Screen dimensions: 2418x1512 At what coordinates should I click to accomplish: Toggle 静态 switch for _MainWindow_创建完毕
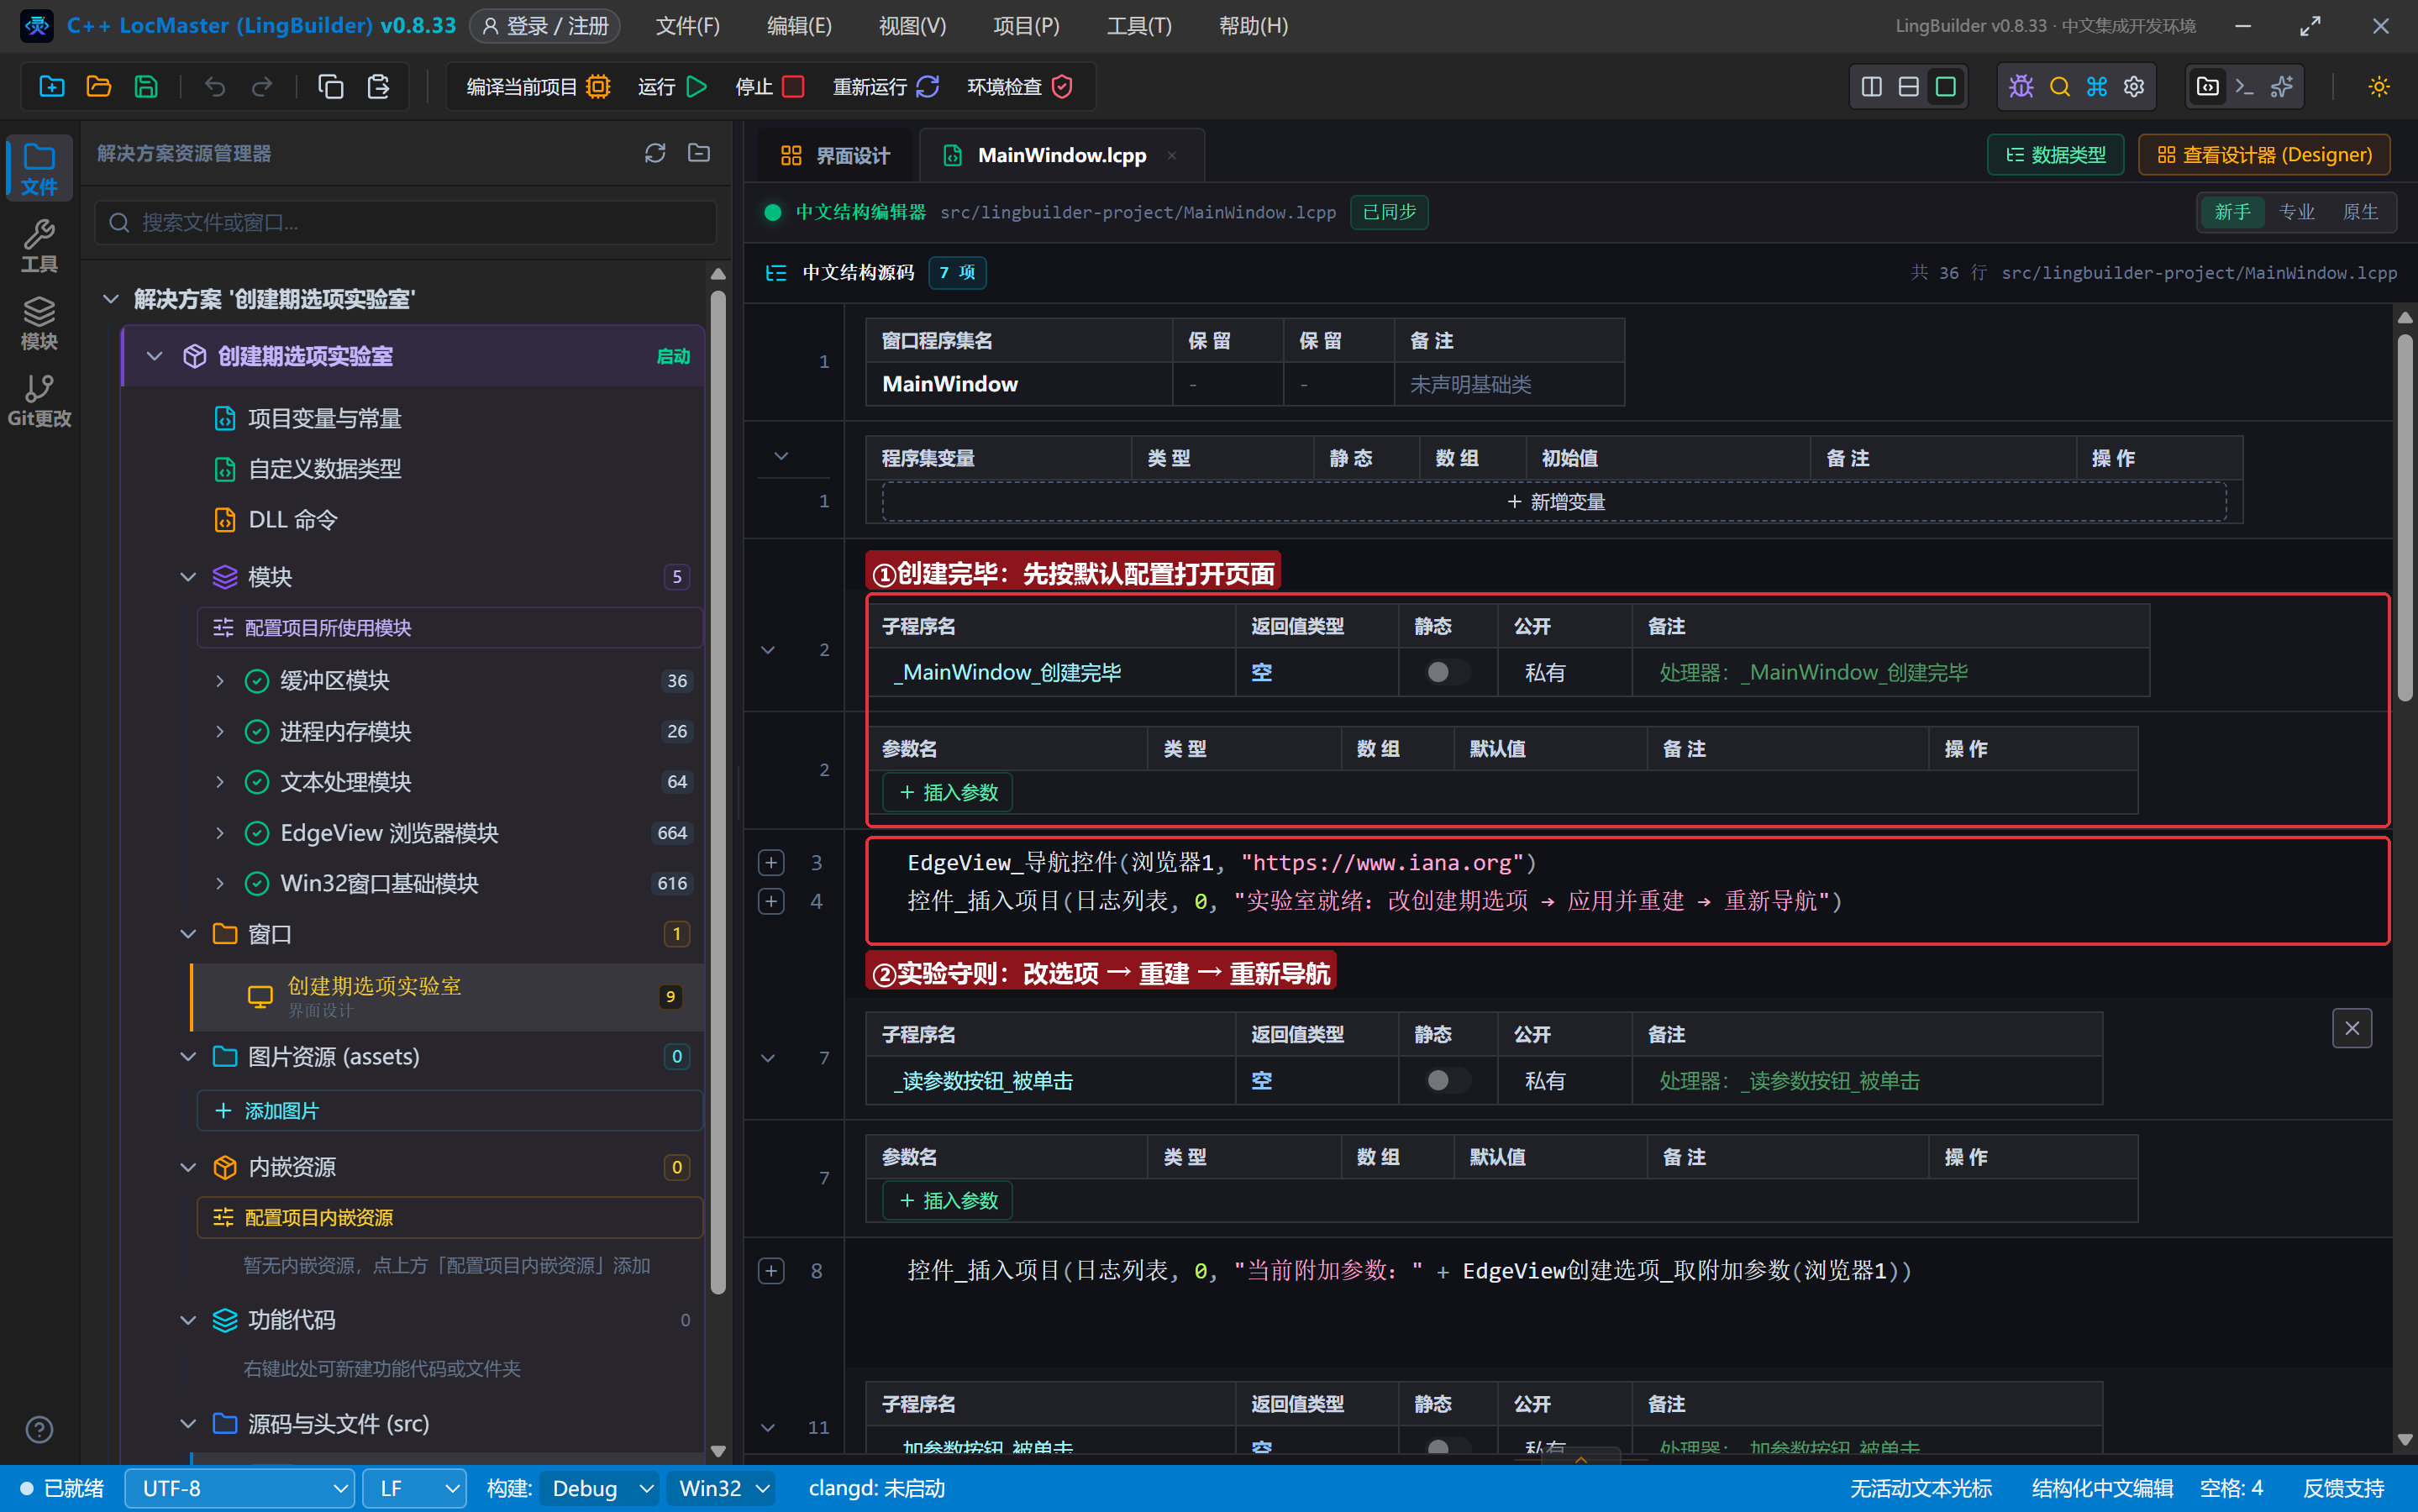1447,672
